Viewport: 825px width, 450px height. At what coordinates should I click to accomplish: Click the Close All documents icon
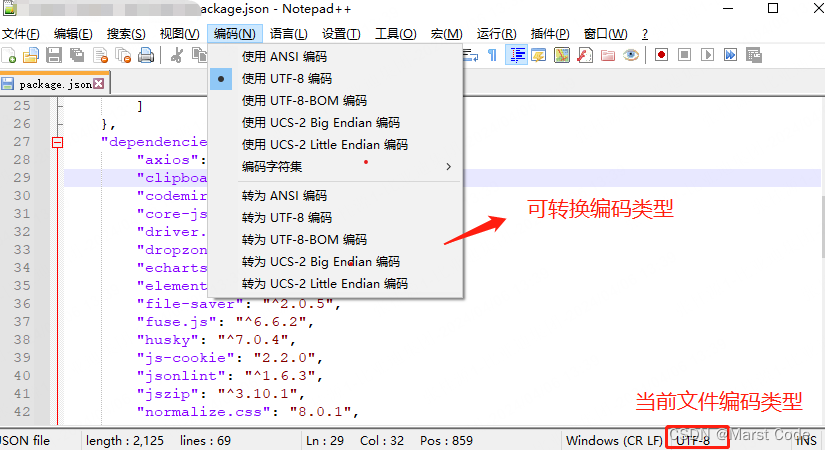(123, 55)
